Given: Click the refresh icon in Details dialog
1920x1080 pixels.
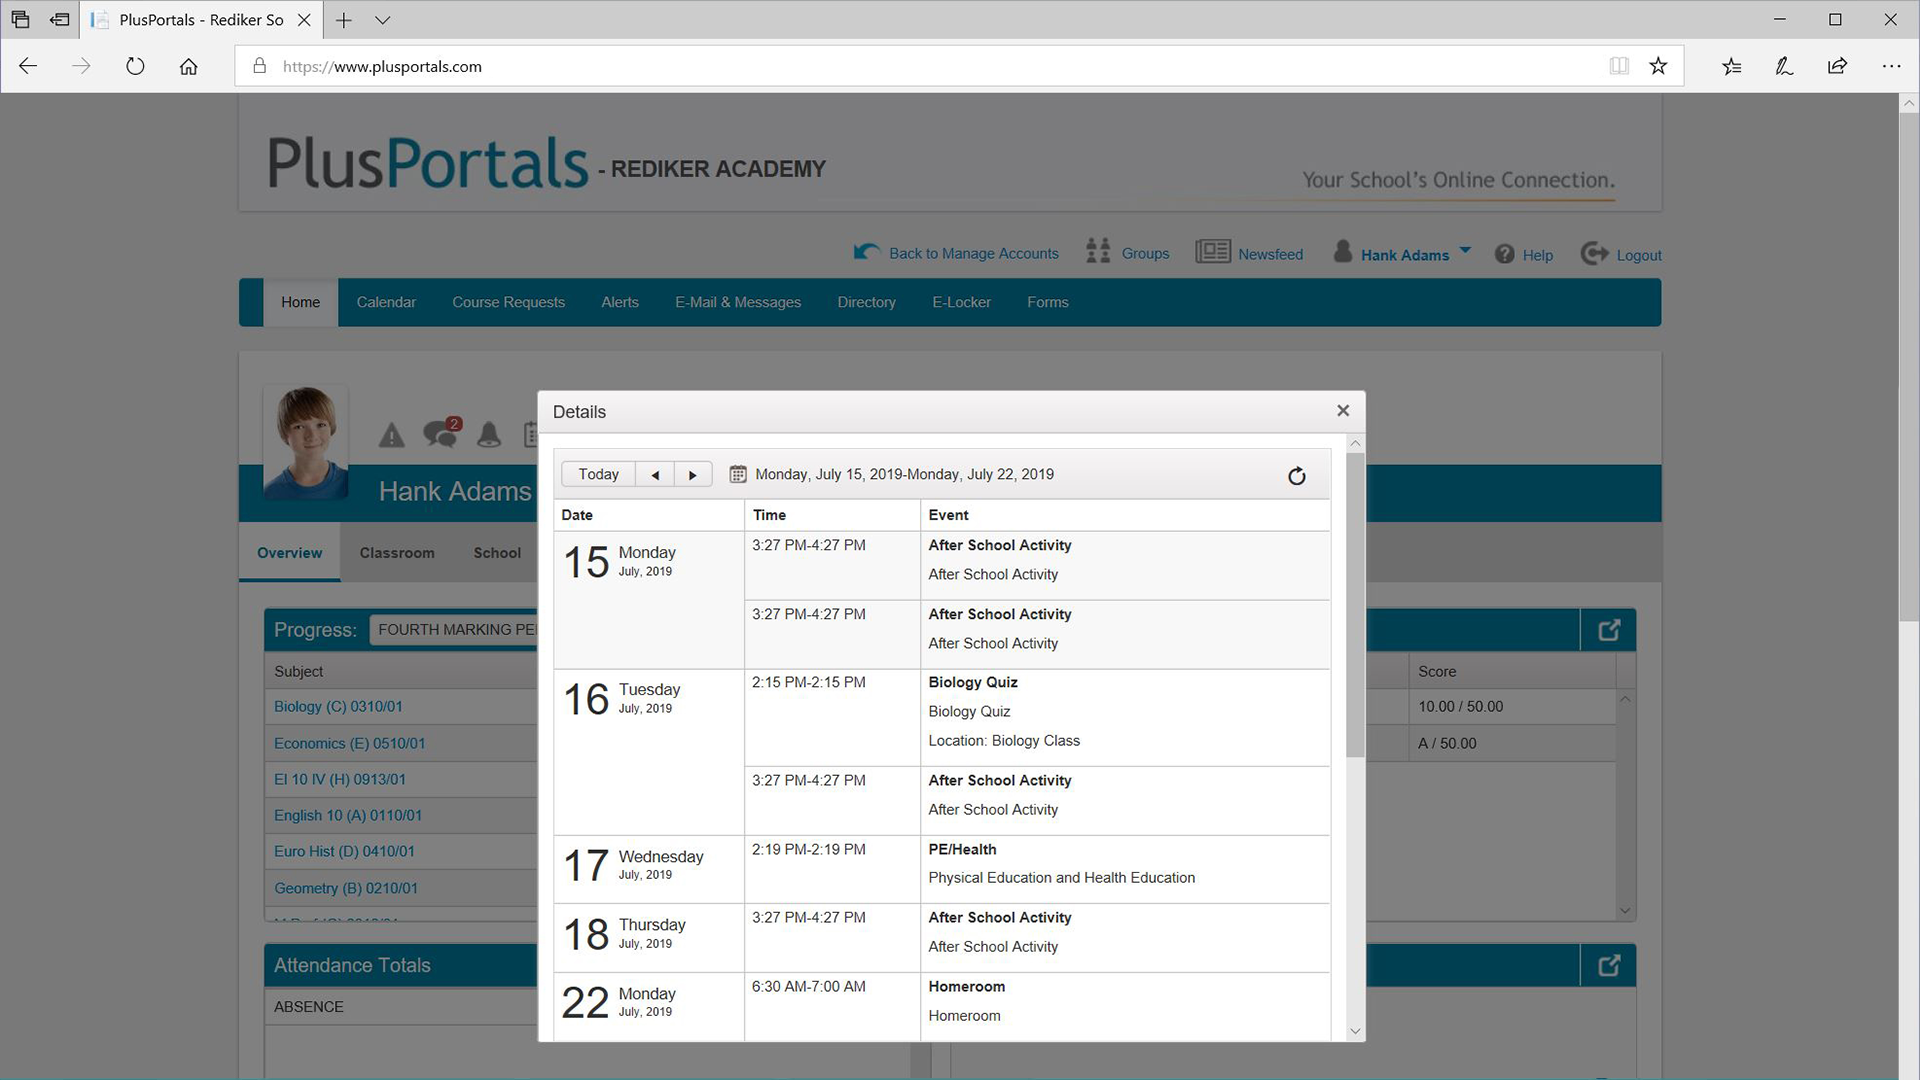Looking at the screenshot, I should tap(1296, 476).
